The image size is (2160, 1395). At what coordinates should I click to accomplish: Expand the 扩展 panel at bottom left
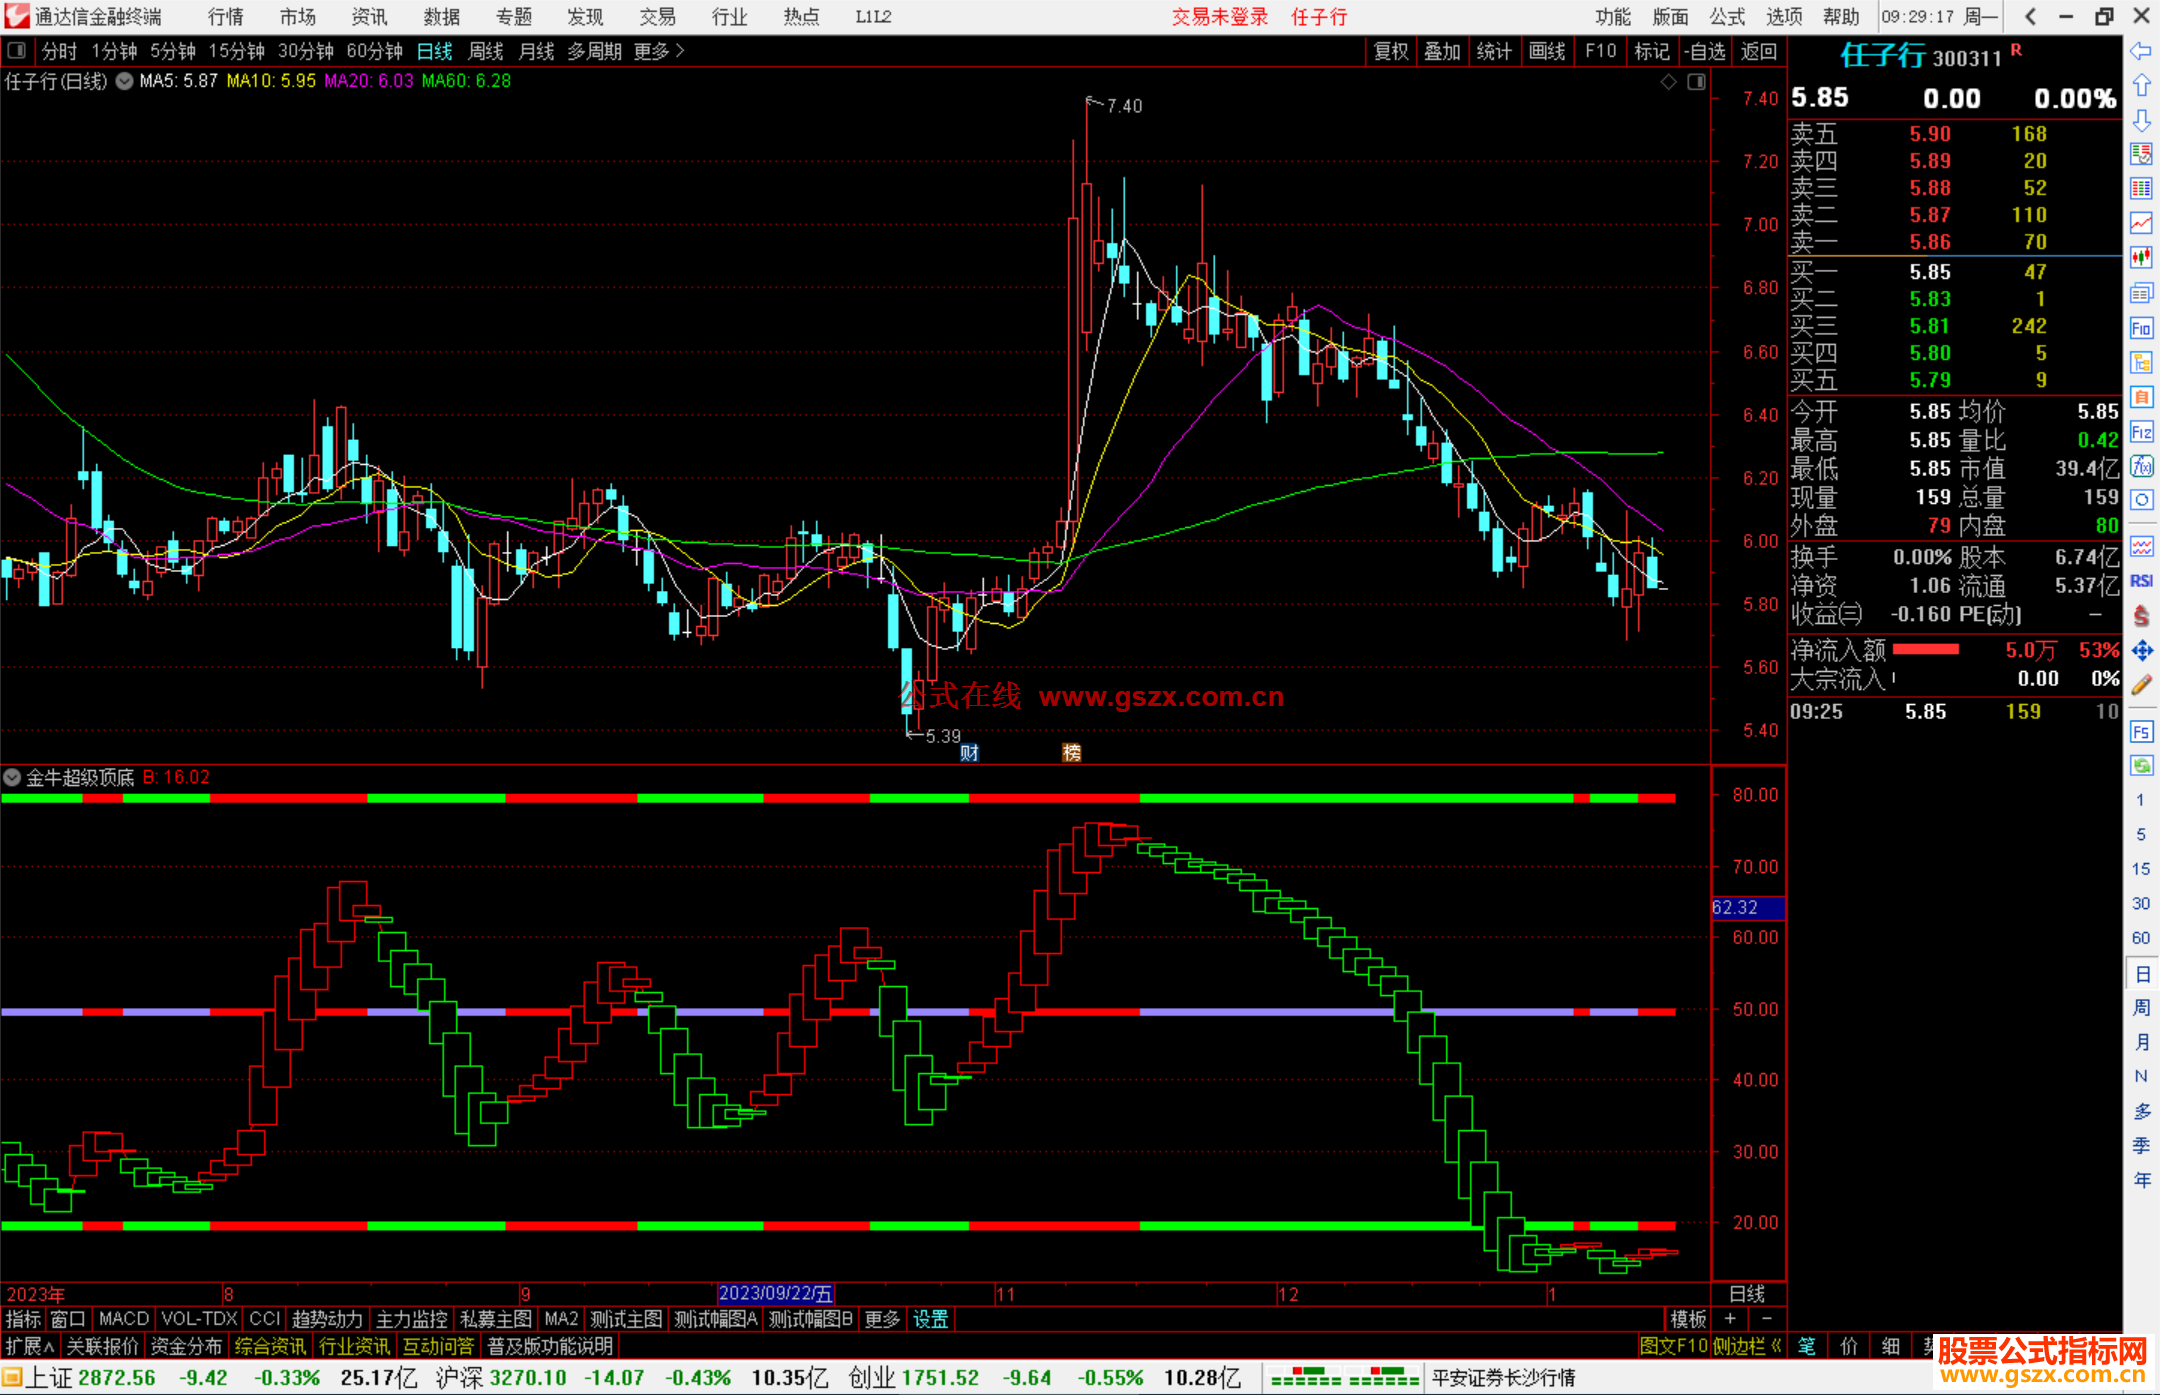(30, 1346)
